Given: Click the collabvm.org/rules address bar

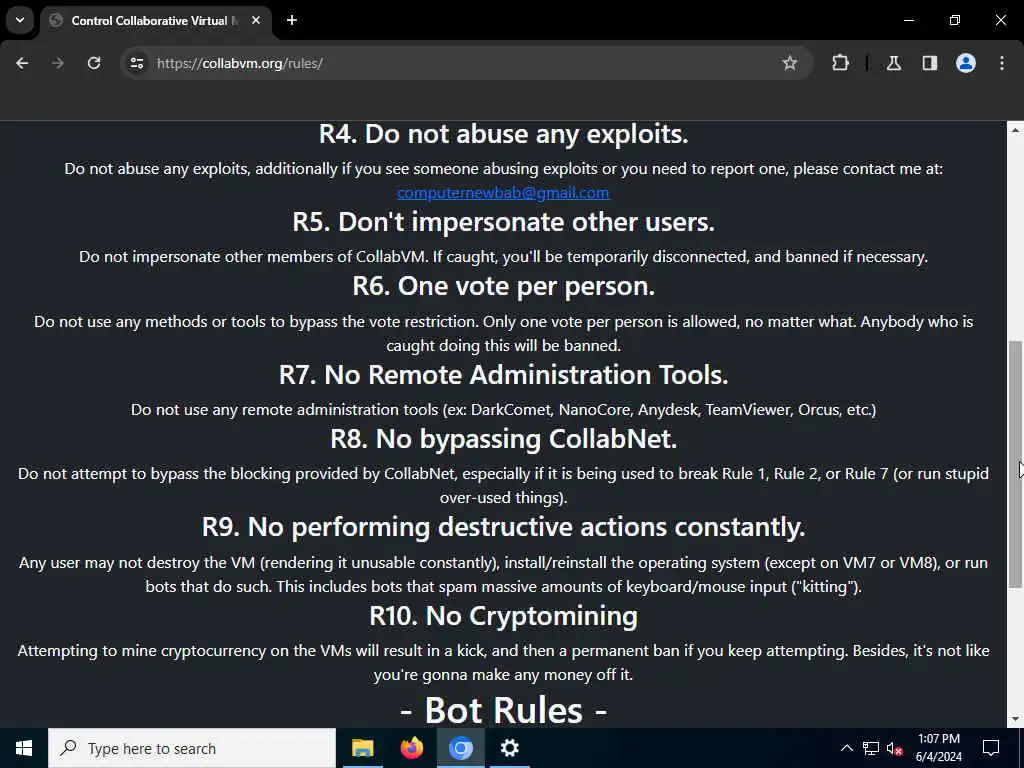Looking at the screenshot, I should point(464,63).
